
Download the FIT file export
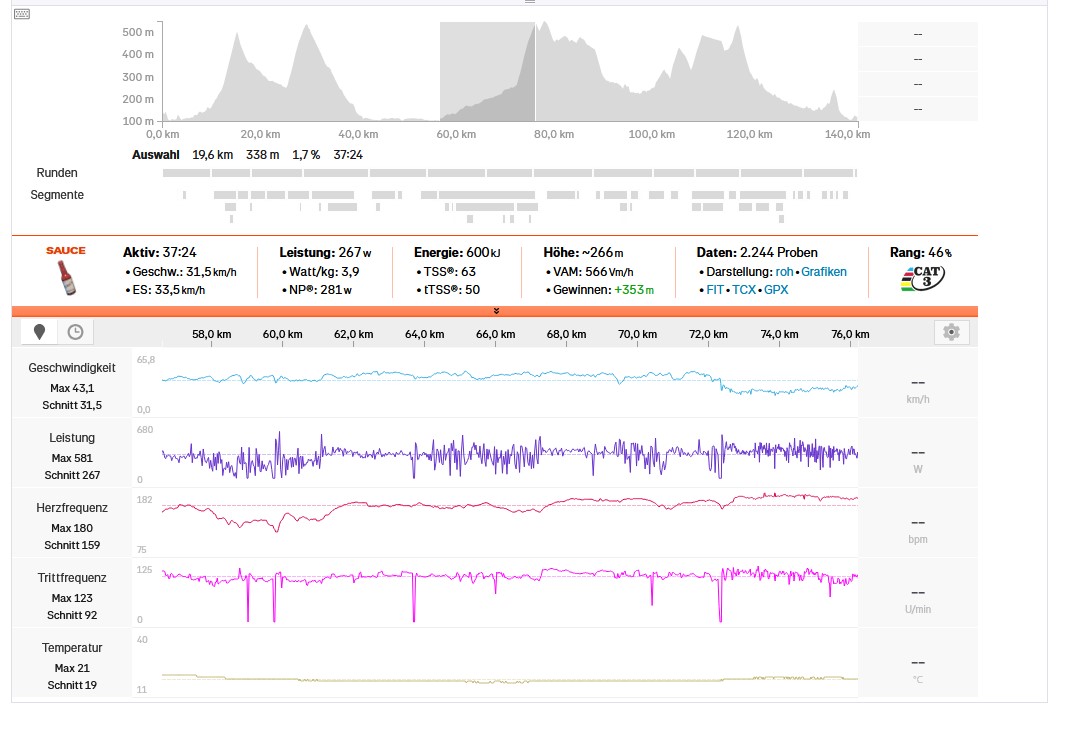pyautogui.click(x=715, y=290)
